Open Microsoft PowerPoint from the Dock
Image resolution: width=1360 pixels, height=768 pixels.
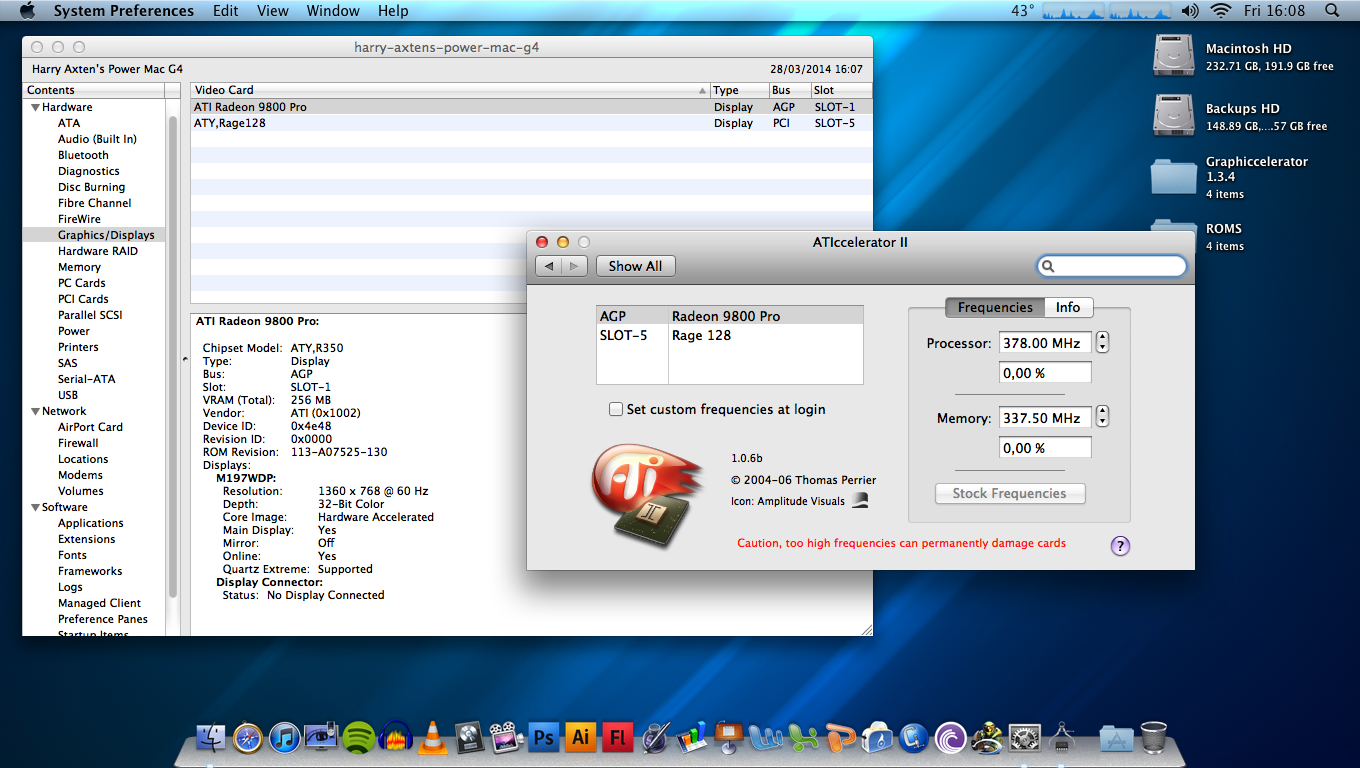point(840,738)
